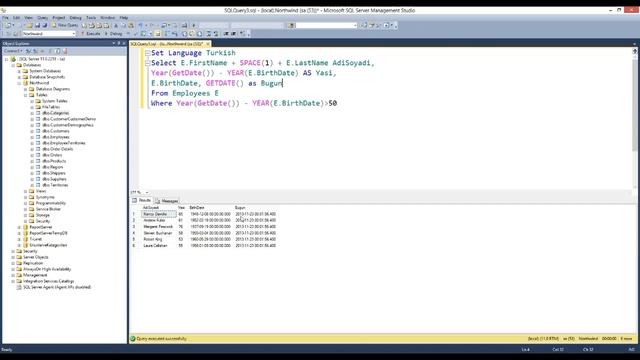The height and width of the screenshot is (360, 640).
Task: Select AlwaysOn High Availability node
Action: click(47, 269)
